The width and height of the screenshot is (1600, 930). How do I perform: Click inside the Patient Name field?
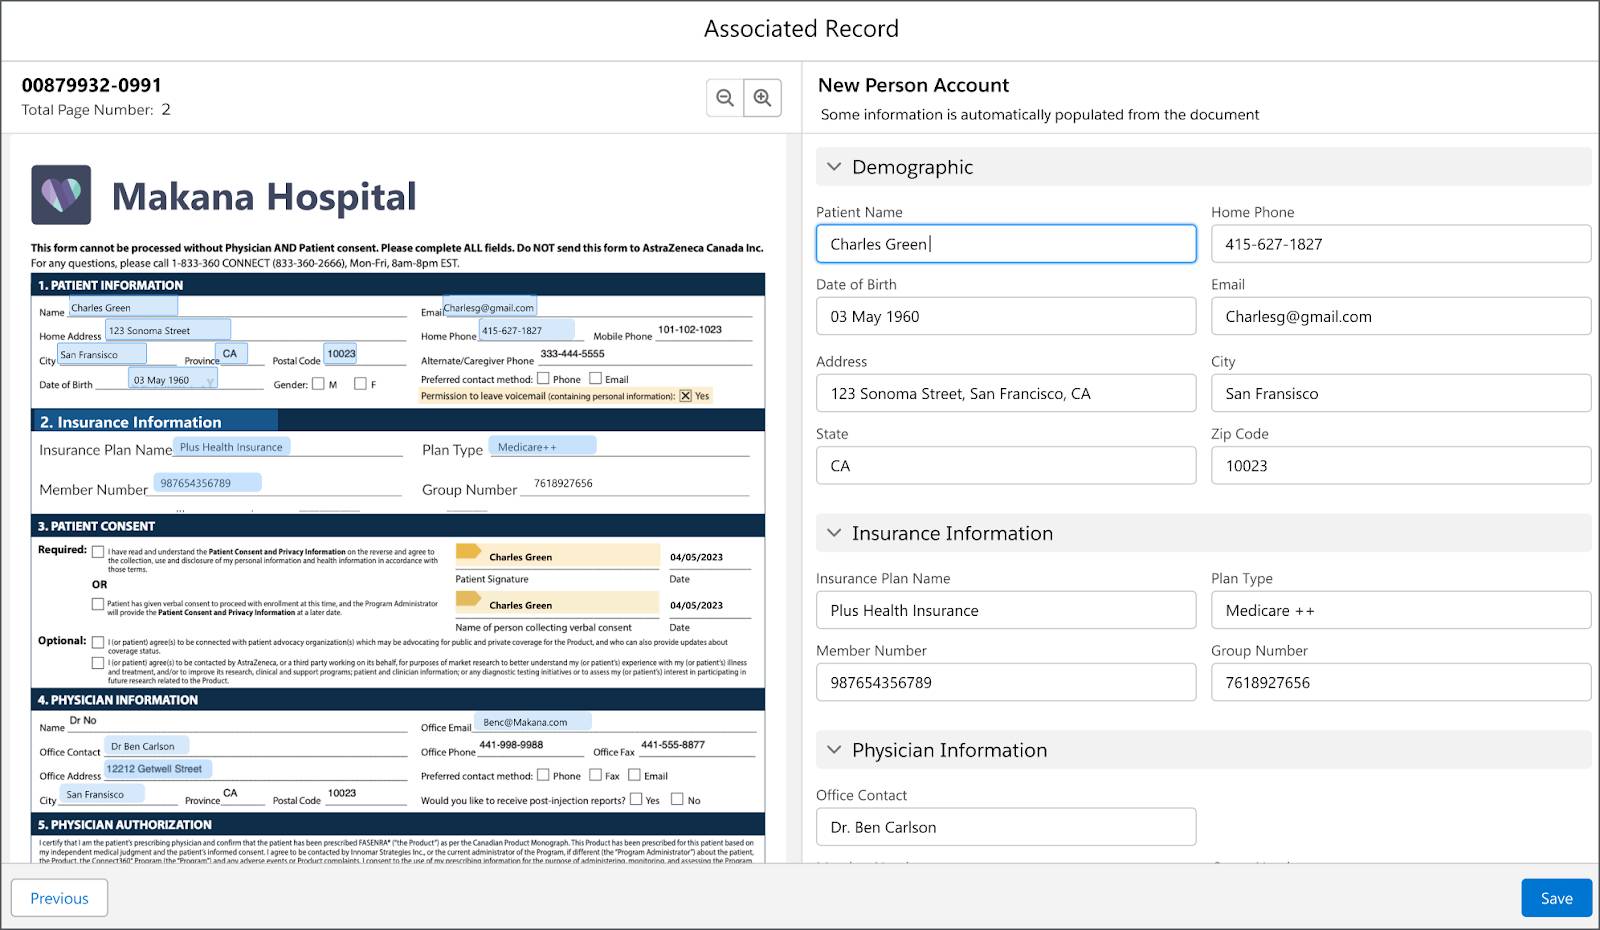coord(1005,243)
